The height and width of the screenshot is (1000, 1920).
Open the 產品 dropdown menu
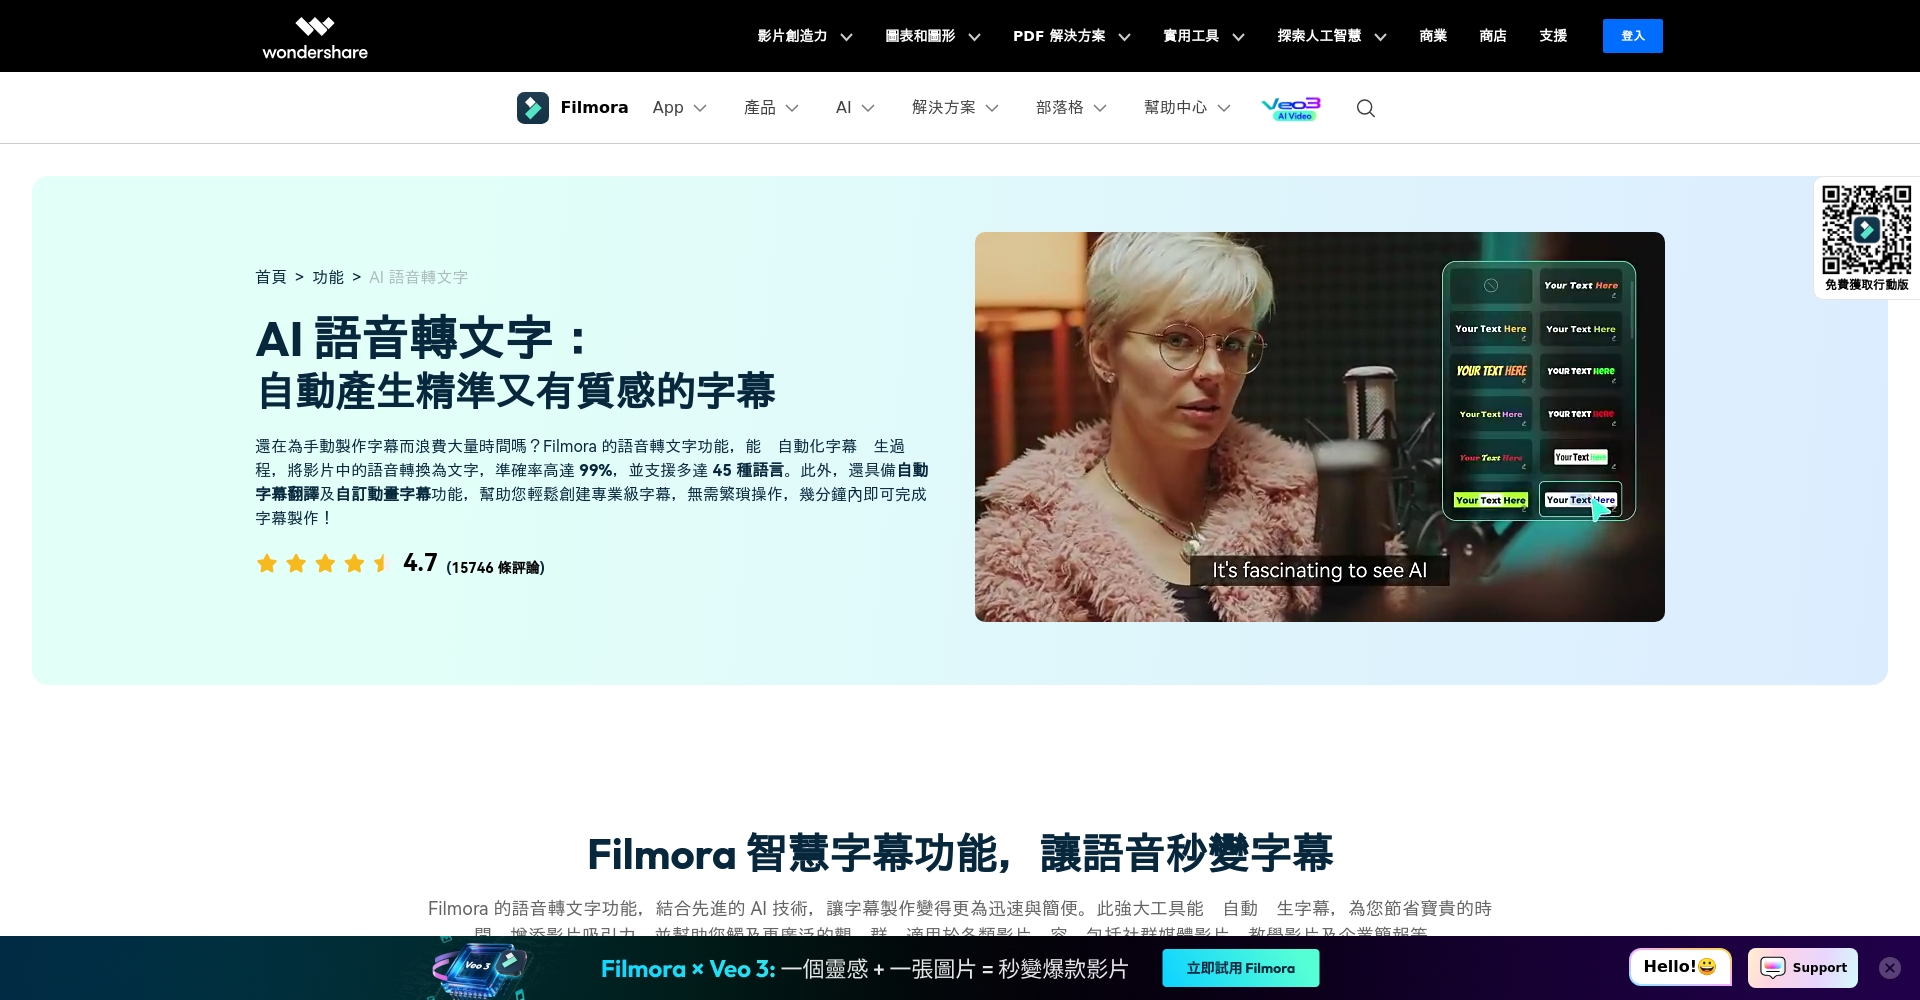coord(771,108)
